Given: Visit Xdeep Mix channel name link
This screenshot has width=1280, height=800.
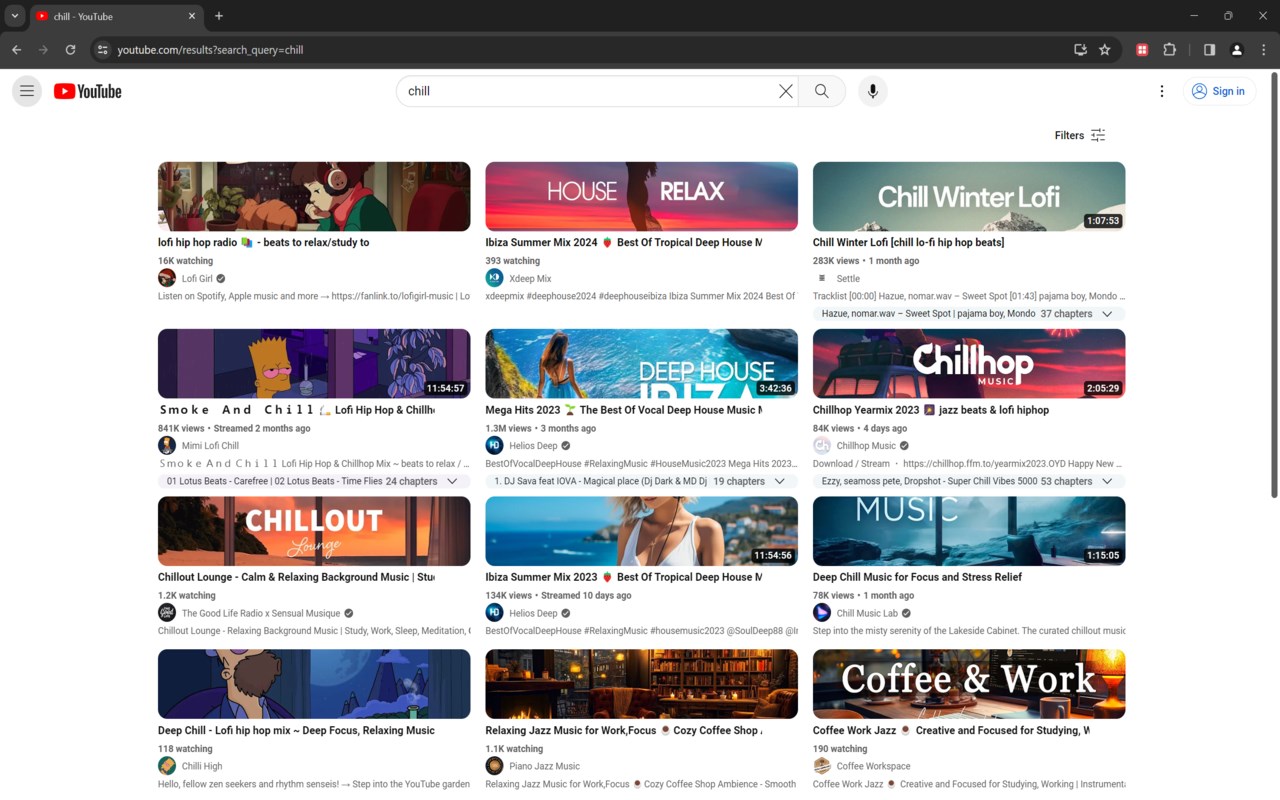Looking at the screenshot, I should [x=530, y=279].
